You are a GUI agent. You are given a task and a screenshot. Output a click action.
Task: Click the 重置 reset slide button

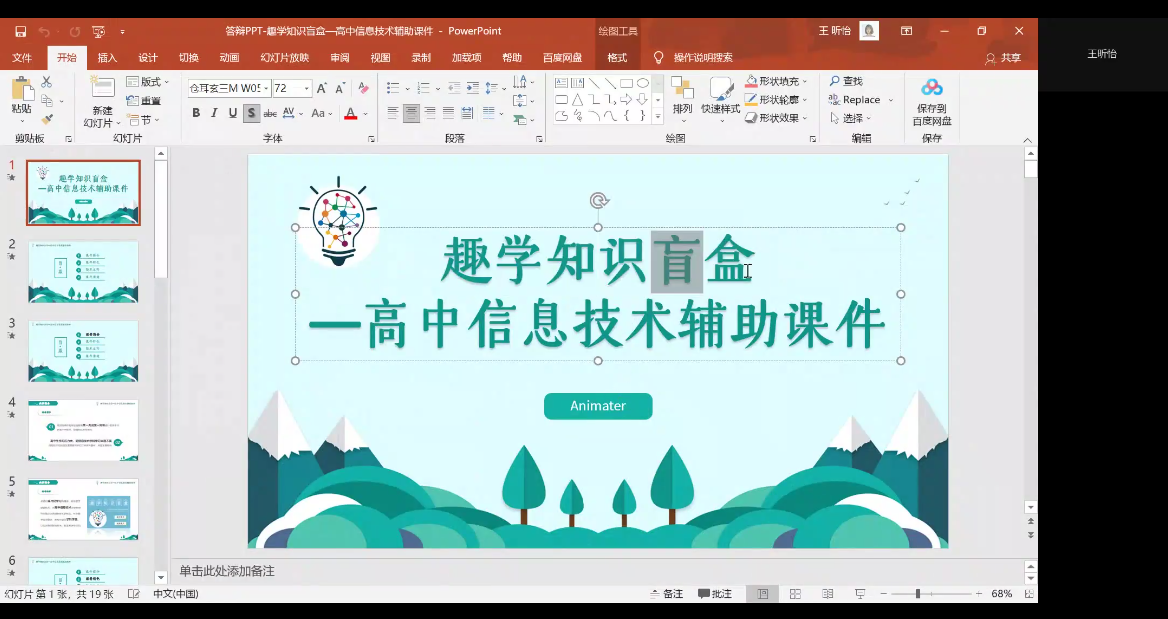pos(143,101)
